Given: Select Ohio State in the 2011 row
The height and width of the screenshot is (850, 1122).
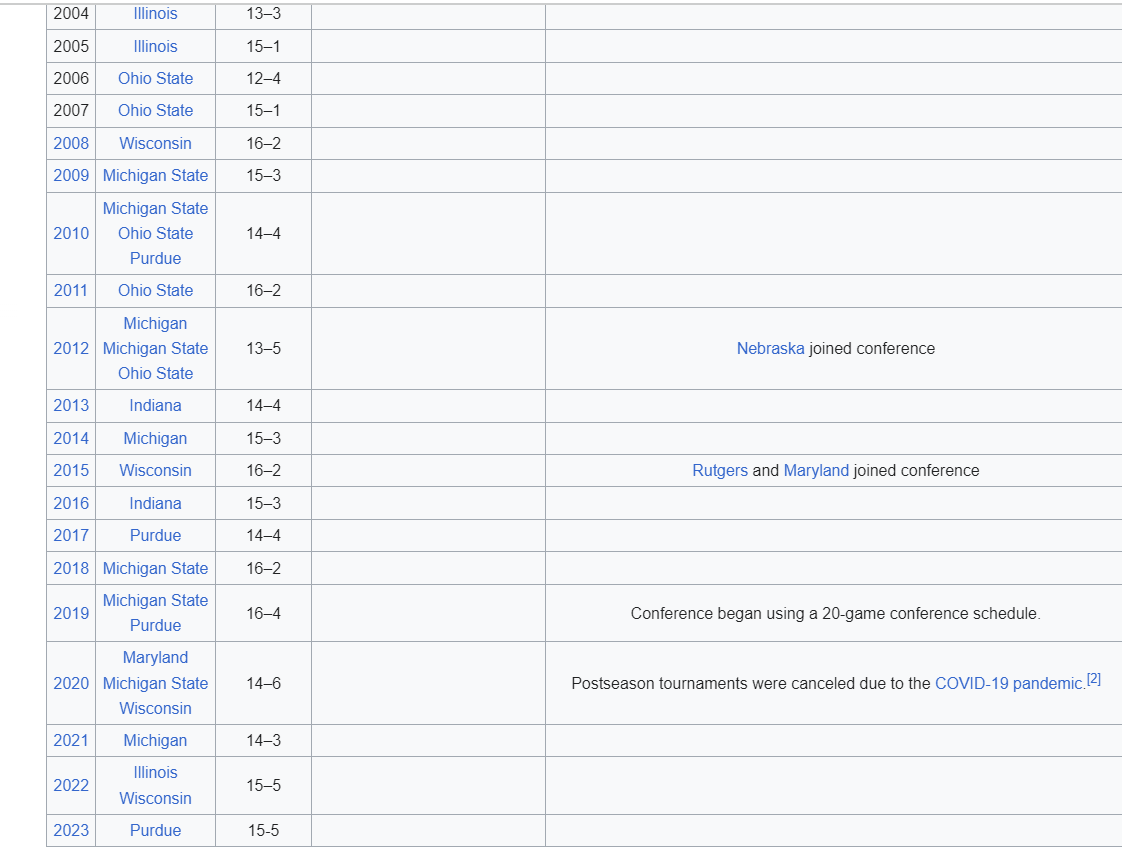Looking at the screenshot, I should [x=155, y=291].
